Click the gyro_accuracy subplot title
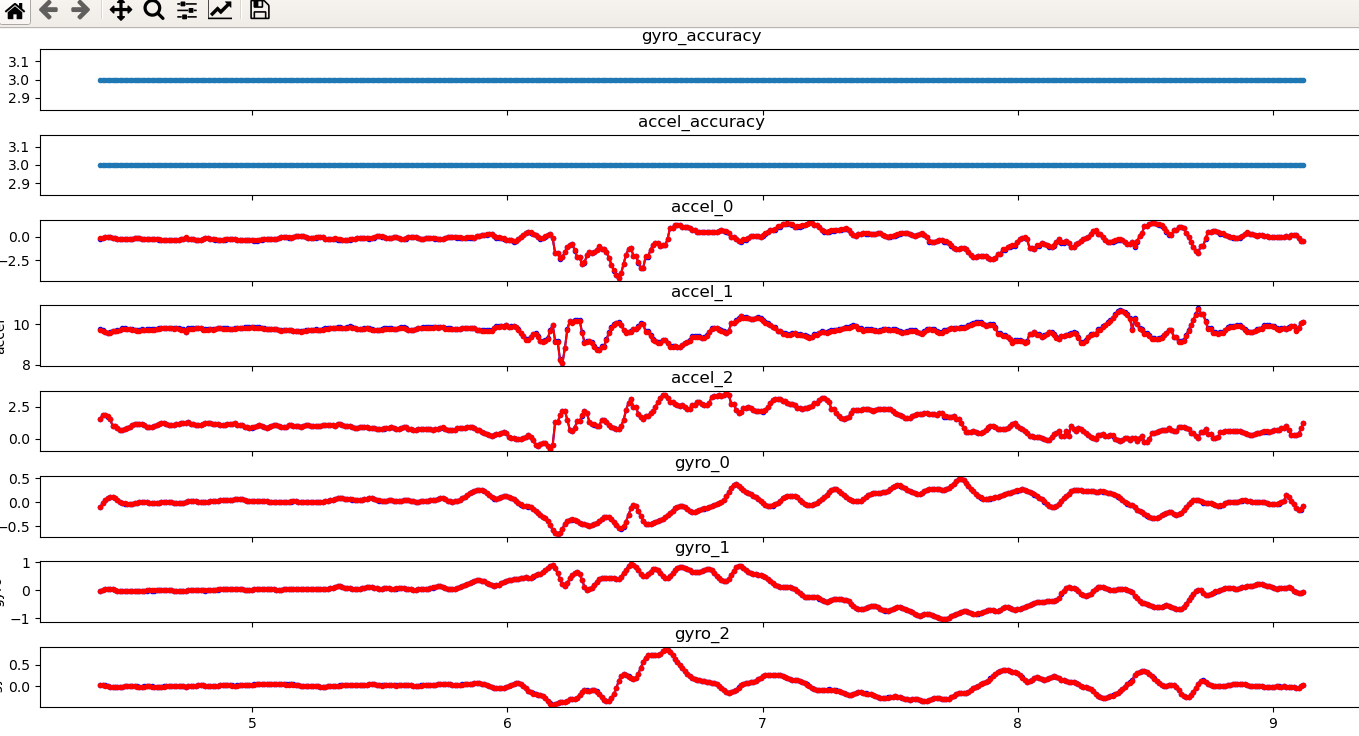 point(700,35)
